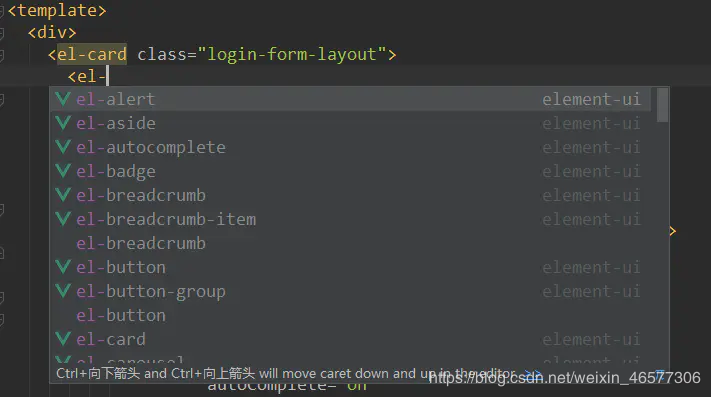Pick el-card from suggestion list
Viewport: 711px width, 397px height.
coord(351,339)
